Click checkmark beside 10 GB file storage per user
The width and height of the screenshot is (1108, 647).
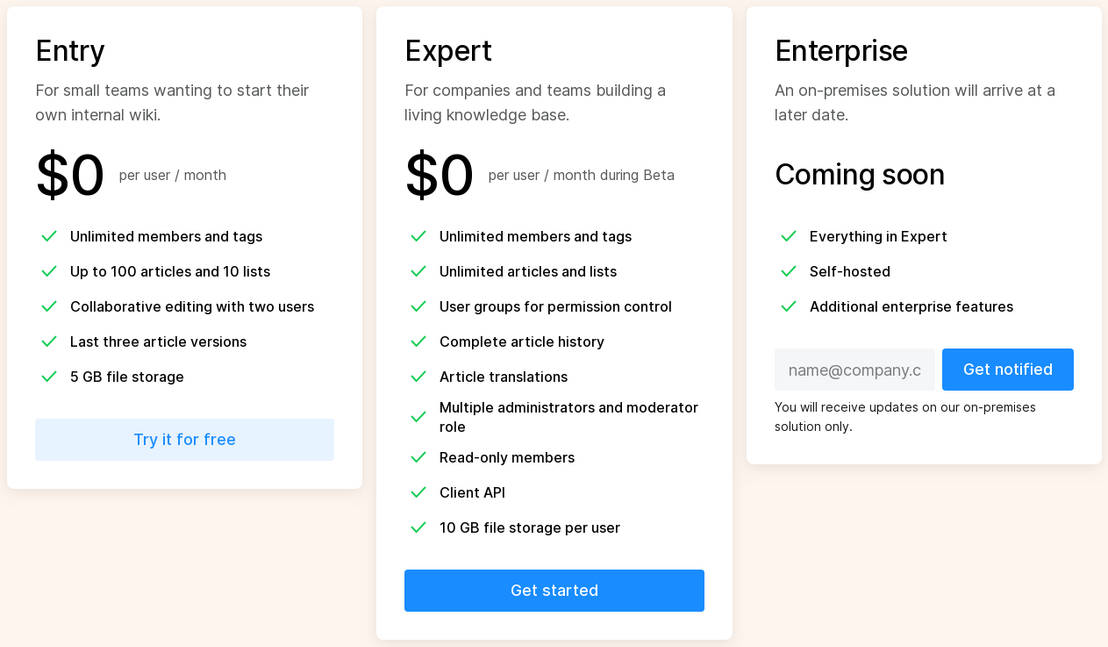(x=418, y=528)
